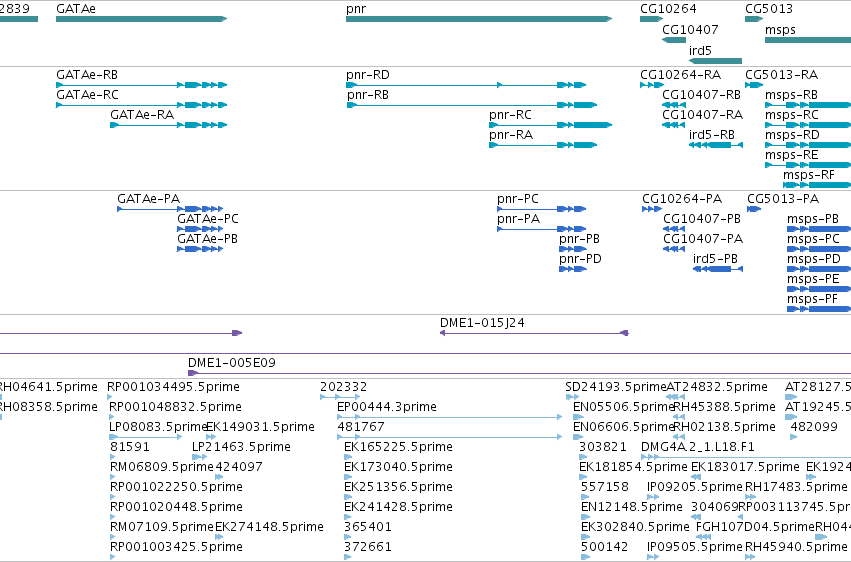
Task: Click the GATAe-RB transcript label
Action: point(87,75)
